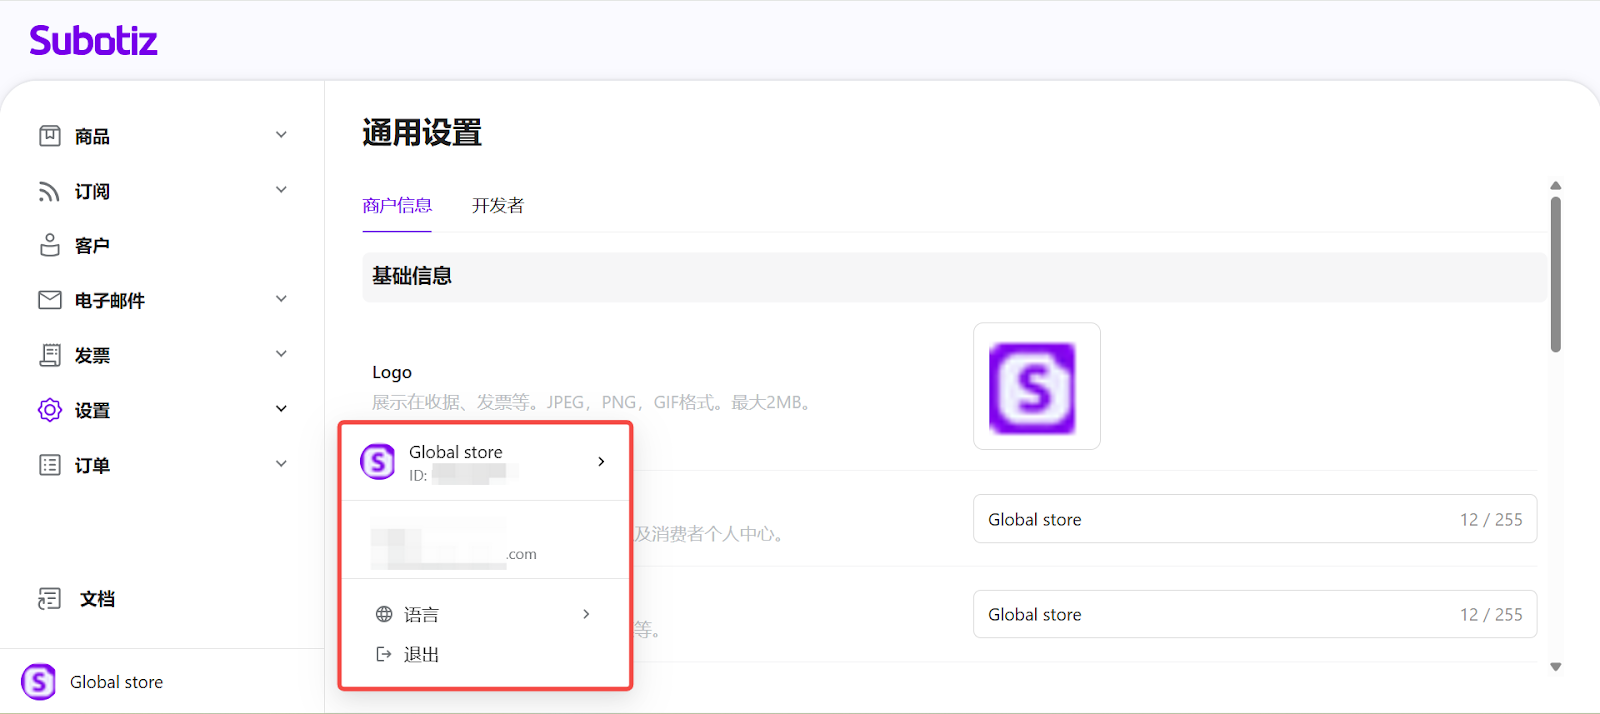Select the 商户信息 tab

397,206
